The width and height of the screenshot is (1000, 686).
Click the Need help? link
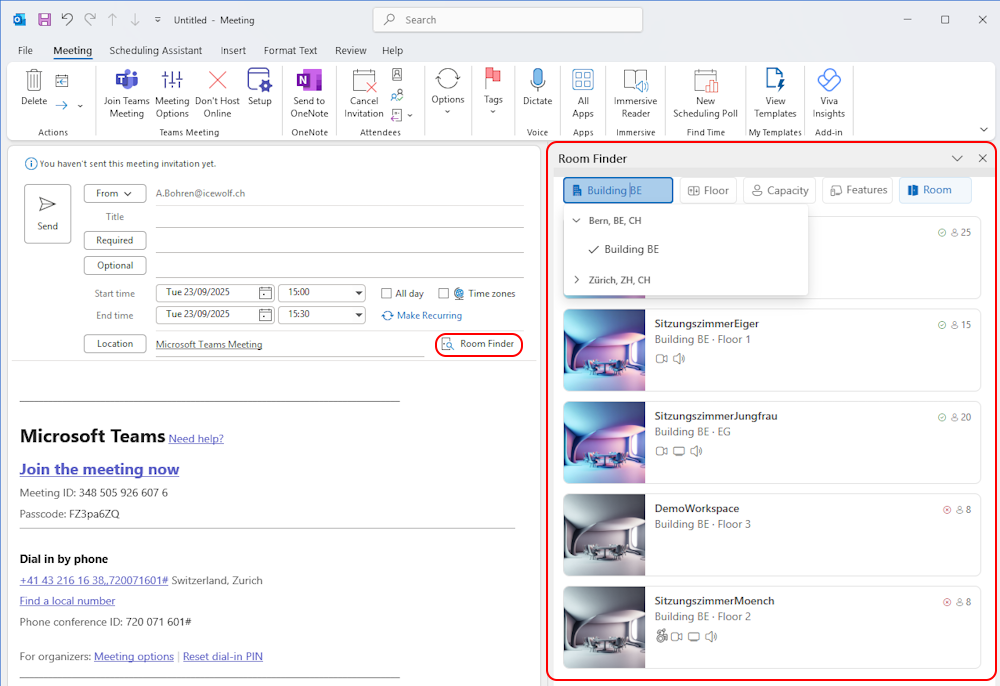coord(196,439)
